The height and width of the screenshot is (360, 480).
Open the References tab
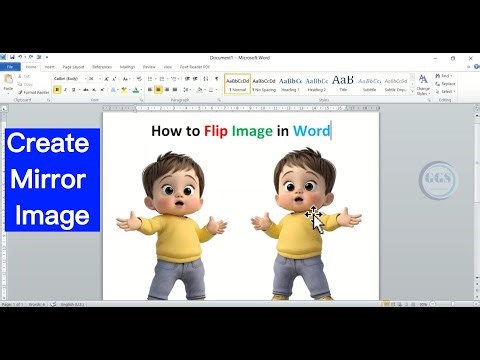pyautogui.click(x=102, y=67)
